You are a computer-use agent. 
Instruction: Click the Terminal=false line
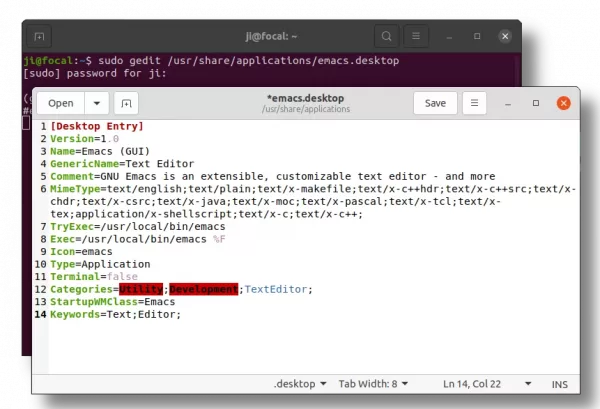point(94,277)
